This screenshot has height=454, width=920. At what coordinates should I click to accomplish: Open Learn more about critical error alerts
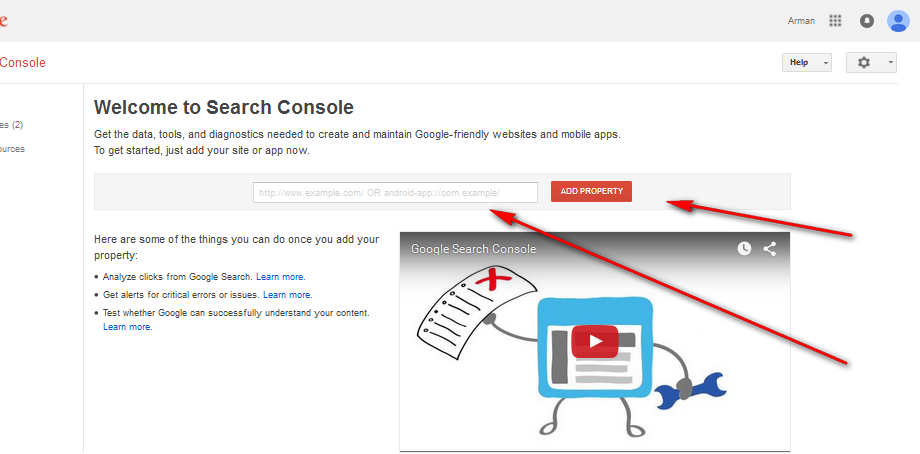click(x=288, y=294)
